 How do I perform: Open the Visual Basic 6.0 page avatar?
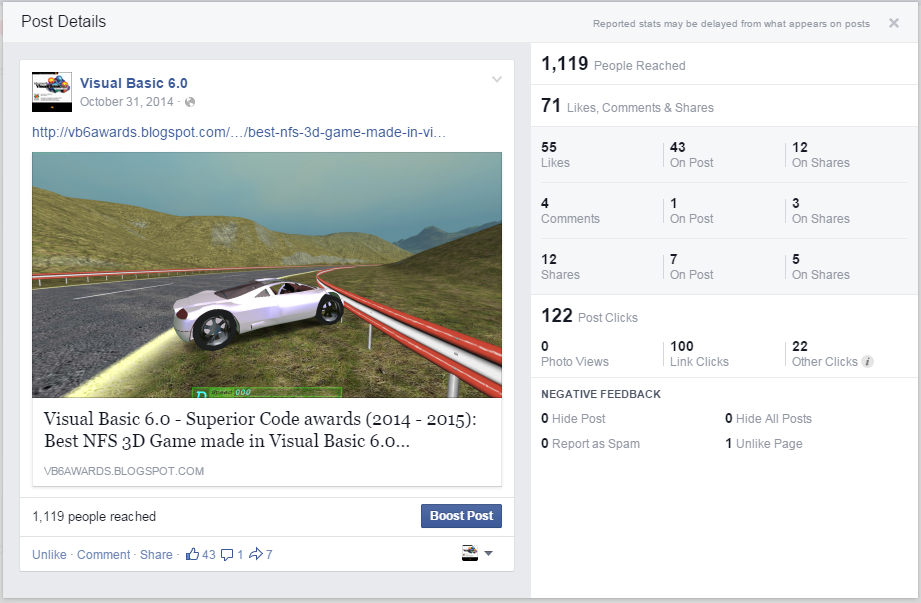pos(52,92)
